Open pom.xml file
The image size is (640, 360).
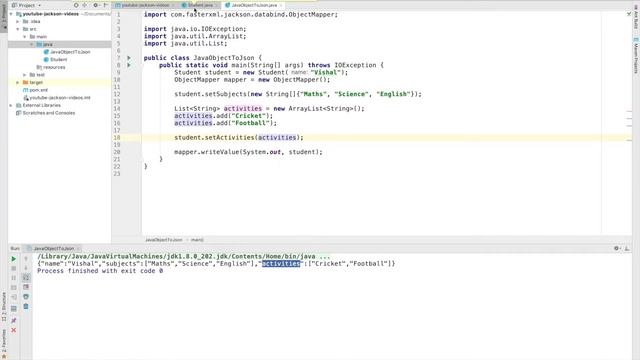click(x=36, y=90)
